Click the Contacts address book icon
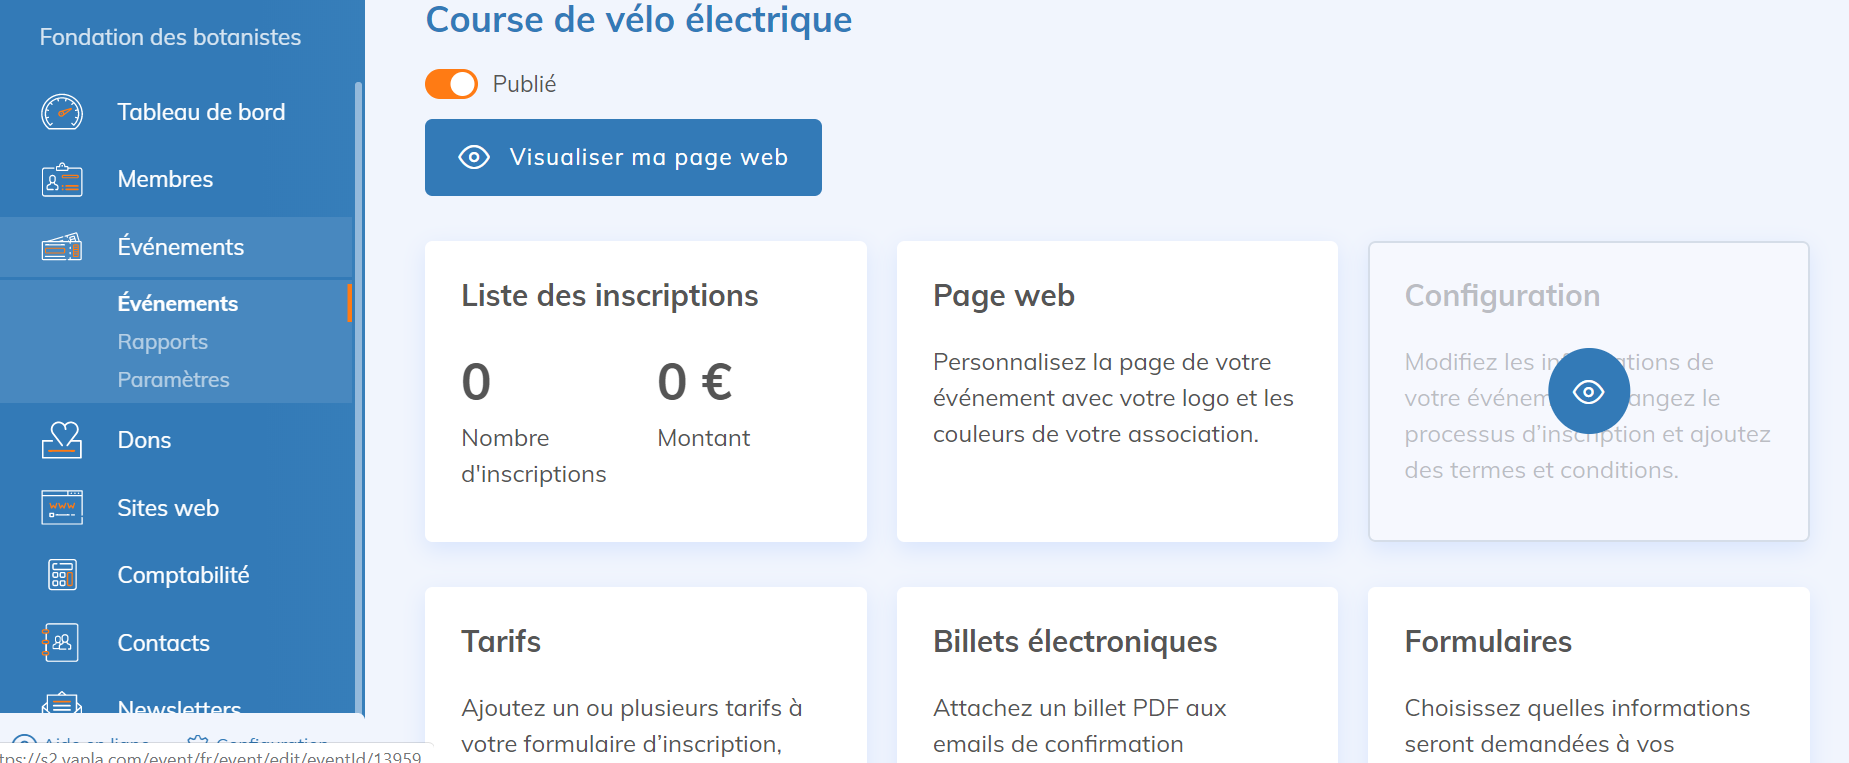The height and width of the screenshot is (763, 1849). coord(62,643)
